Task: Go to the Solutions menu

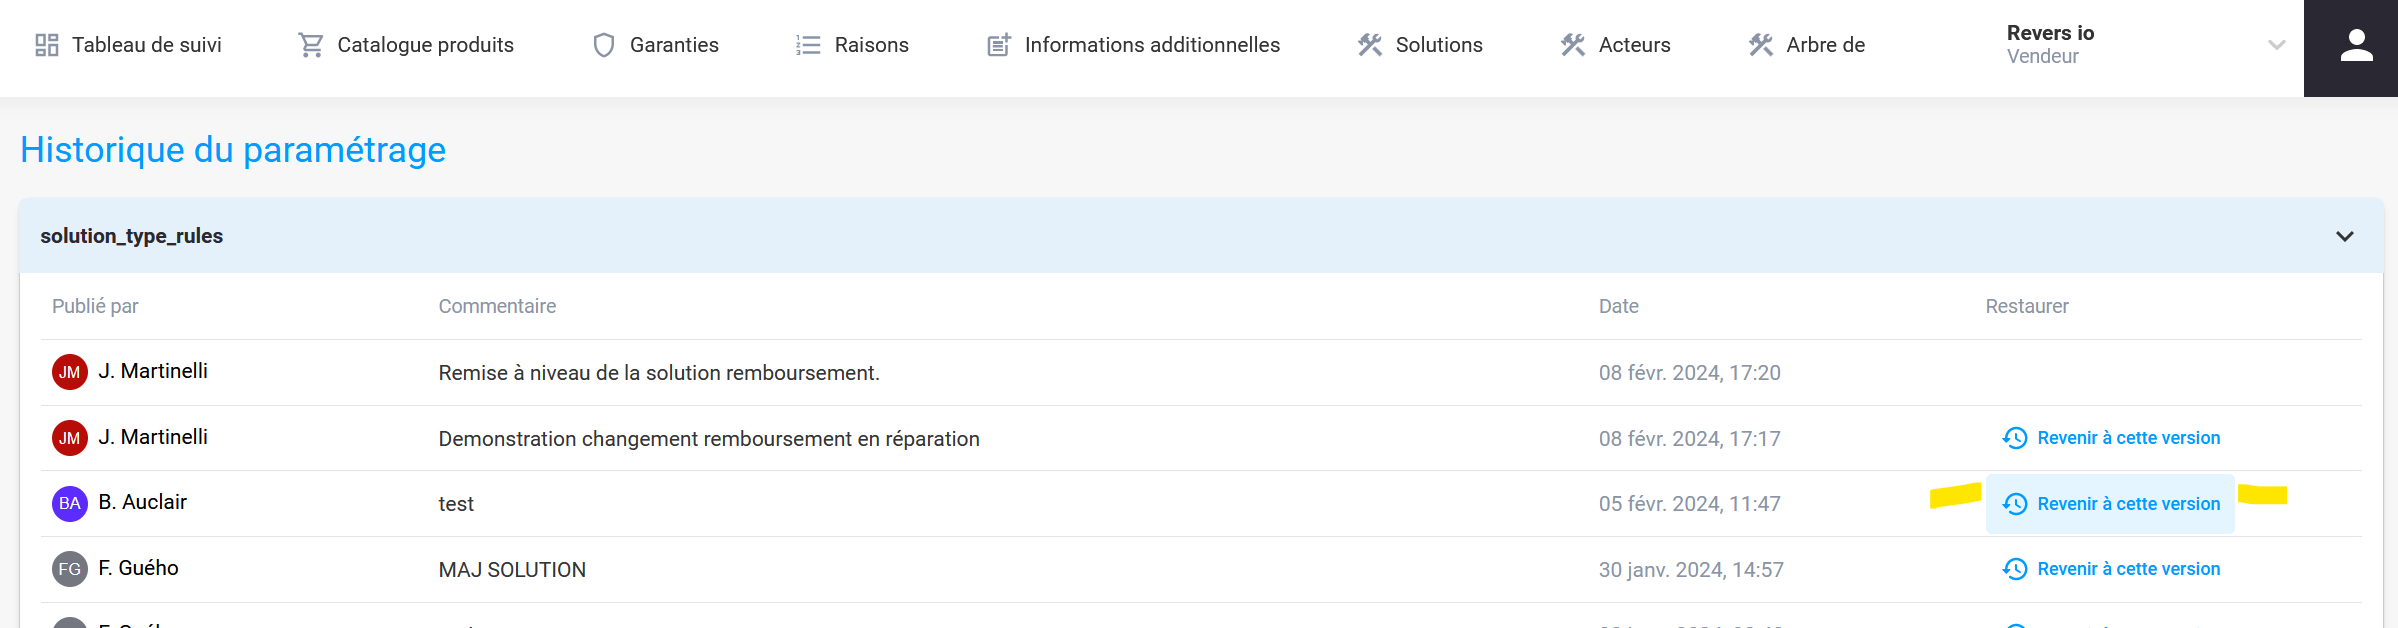Action: click(x=1438, y=45)
